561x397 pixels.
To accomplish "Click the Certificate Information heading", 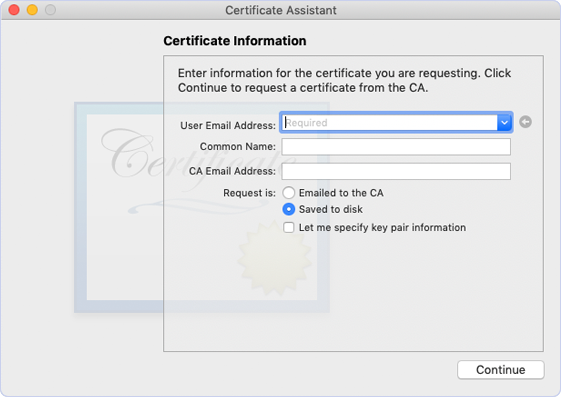I will [235, 41].
